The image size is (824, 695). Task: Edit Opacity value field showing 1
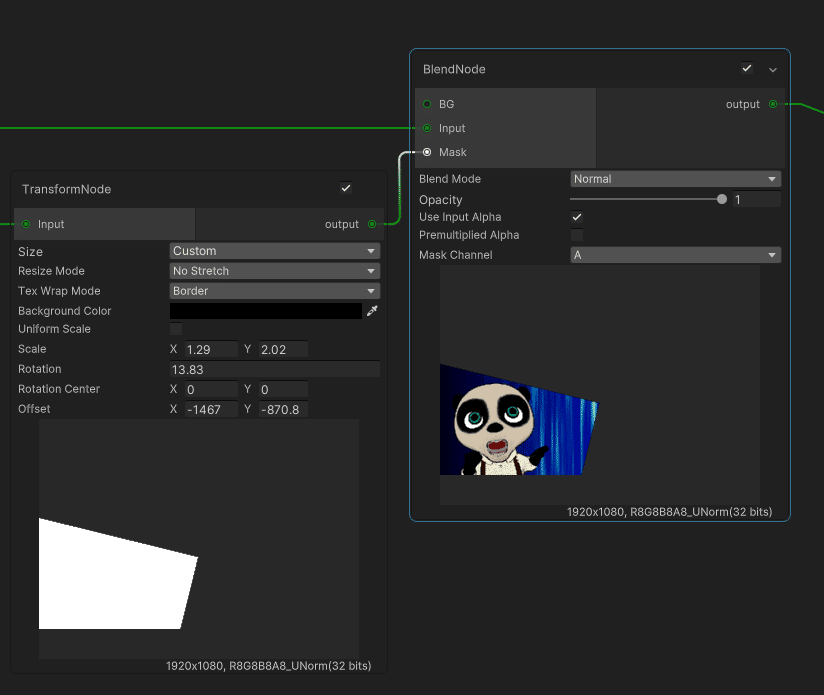757,200
